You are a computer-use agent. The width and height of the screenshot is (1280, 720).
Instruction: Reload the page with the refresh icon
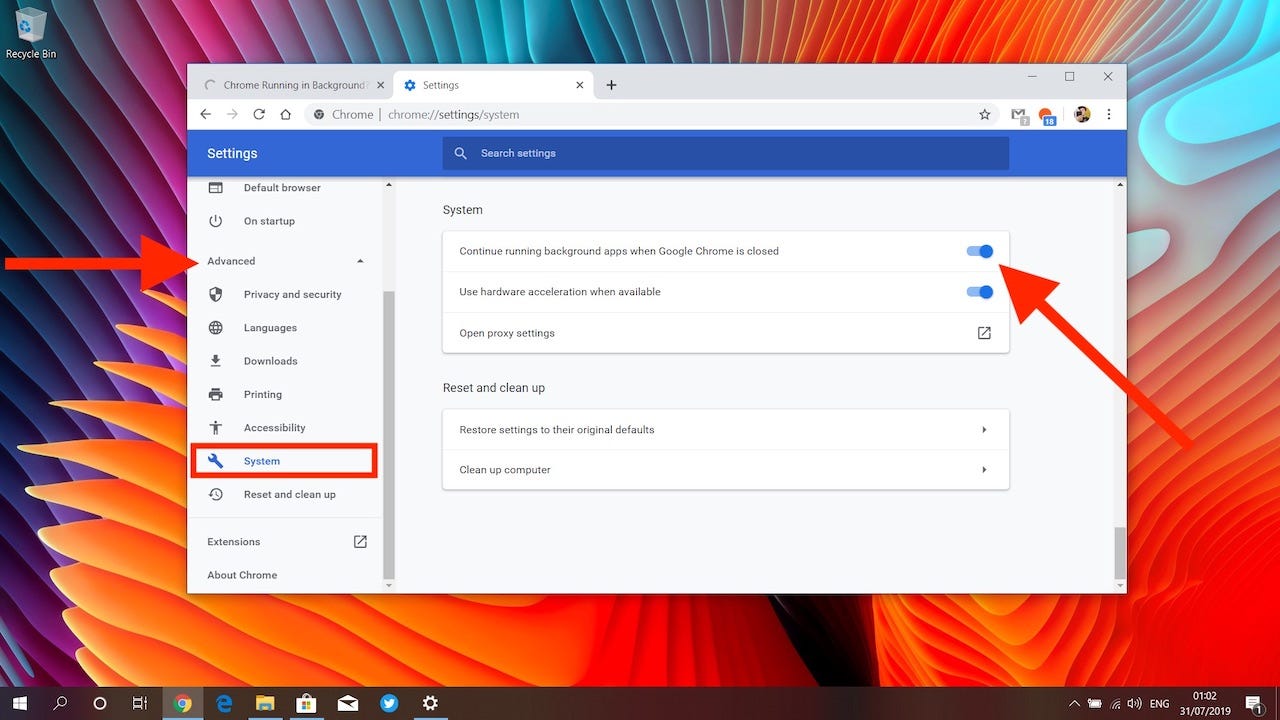click(x=259, y=115)
